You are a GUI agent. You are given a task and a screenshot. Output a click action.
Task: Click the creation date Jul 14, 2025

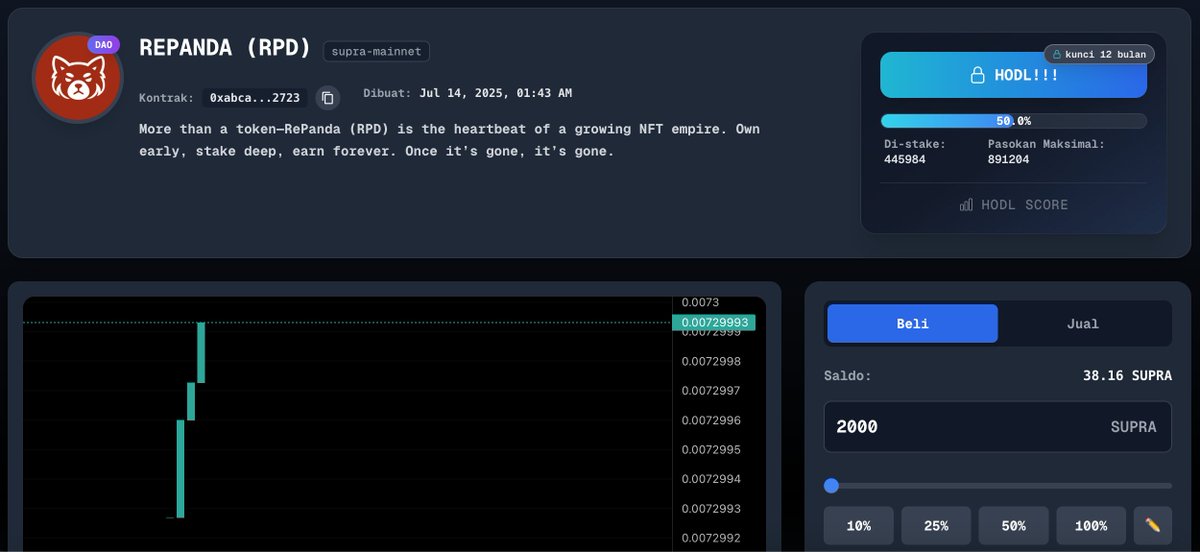tap(495, 93)
